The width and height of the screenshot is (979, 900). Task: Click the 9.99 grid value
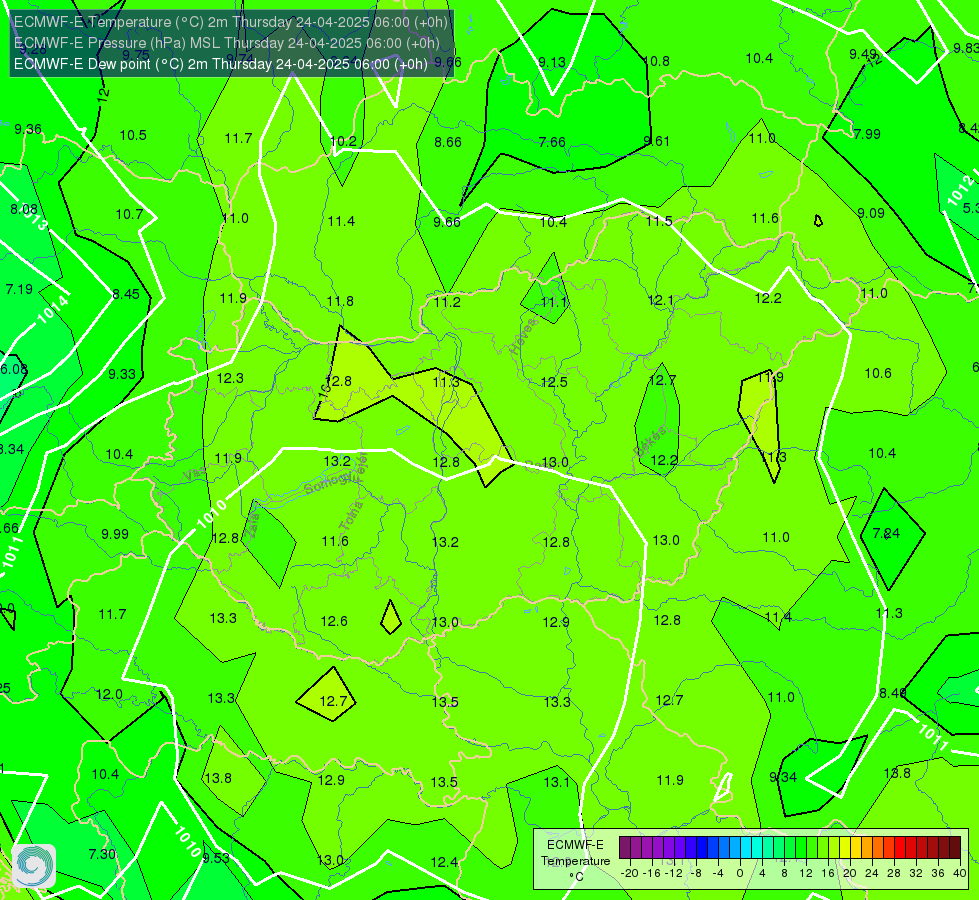115,534
